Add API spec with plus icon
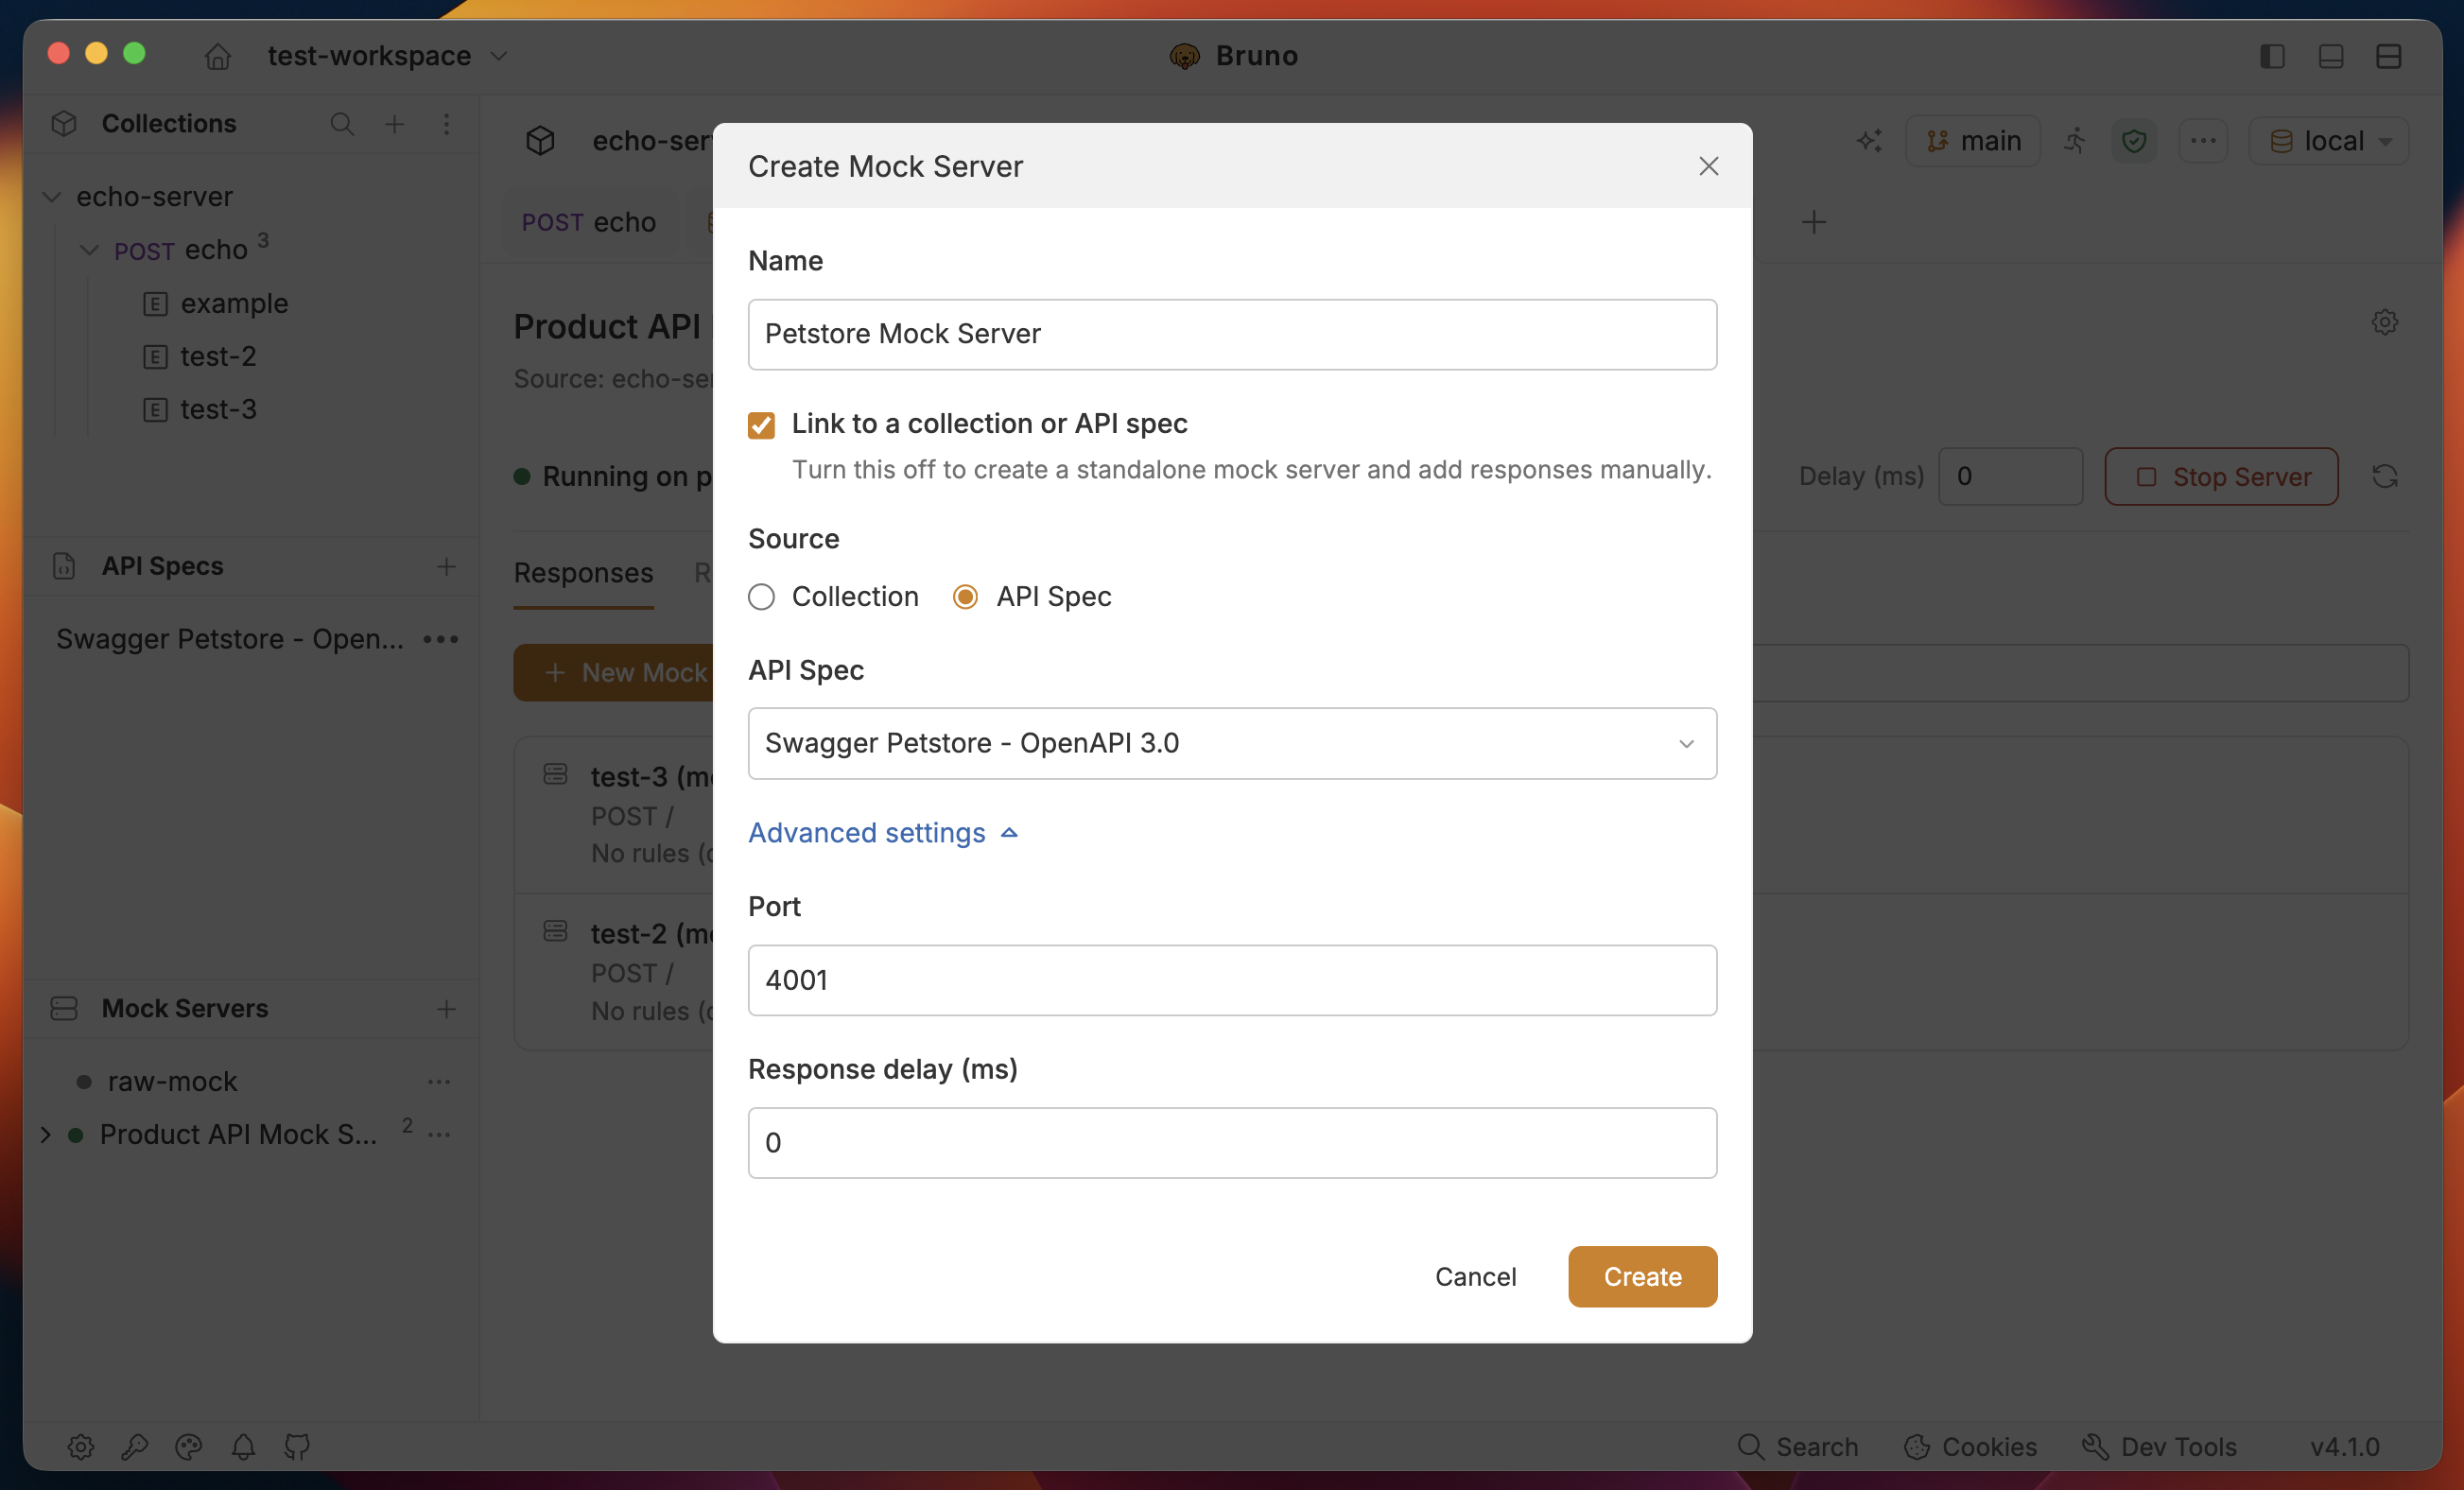This screenshot has width=2464, height=1490. [x=446, y=566]
